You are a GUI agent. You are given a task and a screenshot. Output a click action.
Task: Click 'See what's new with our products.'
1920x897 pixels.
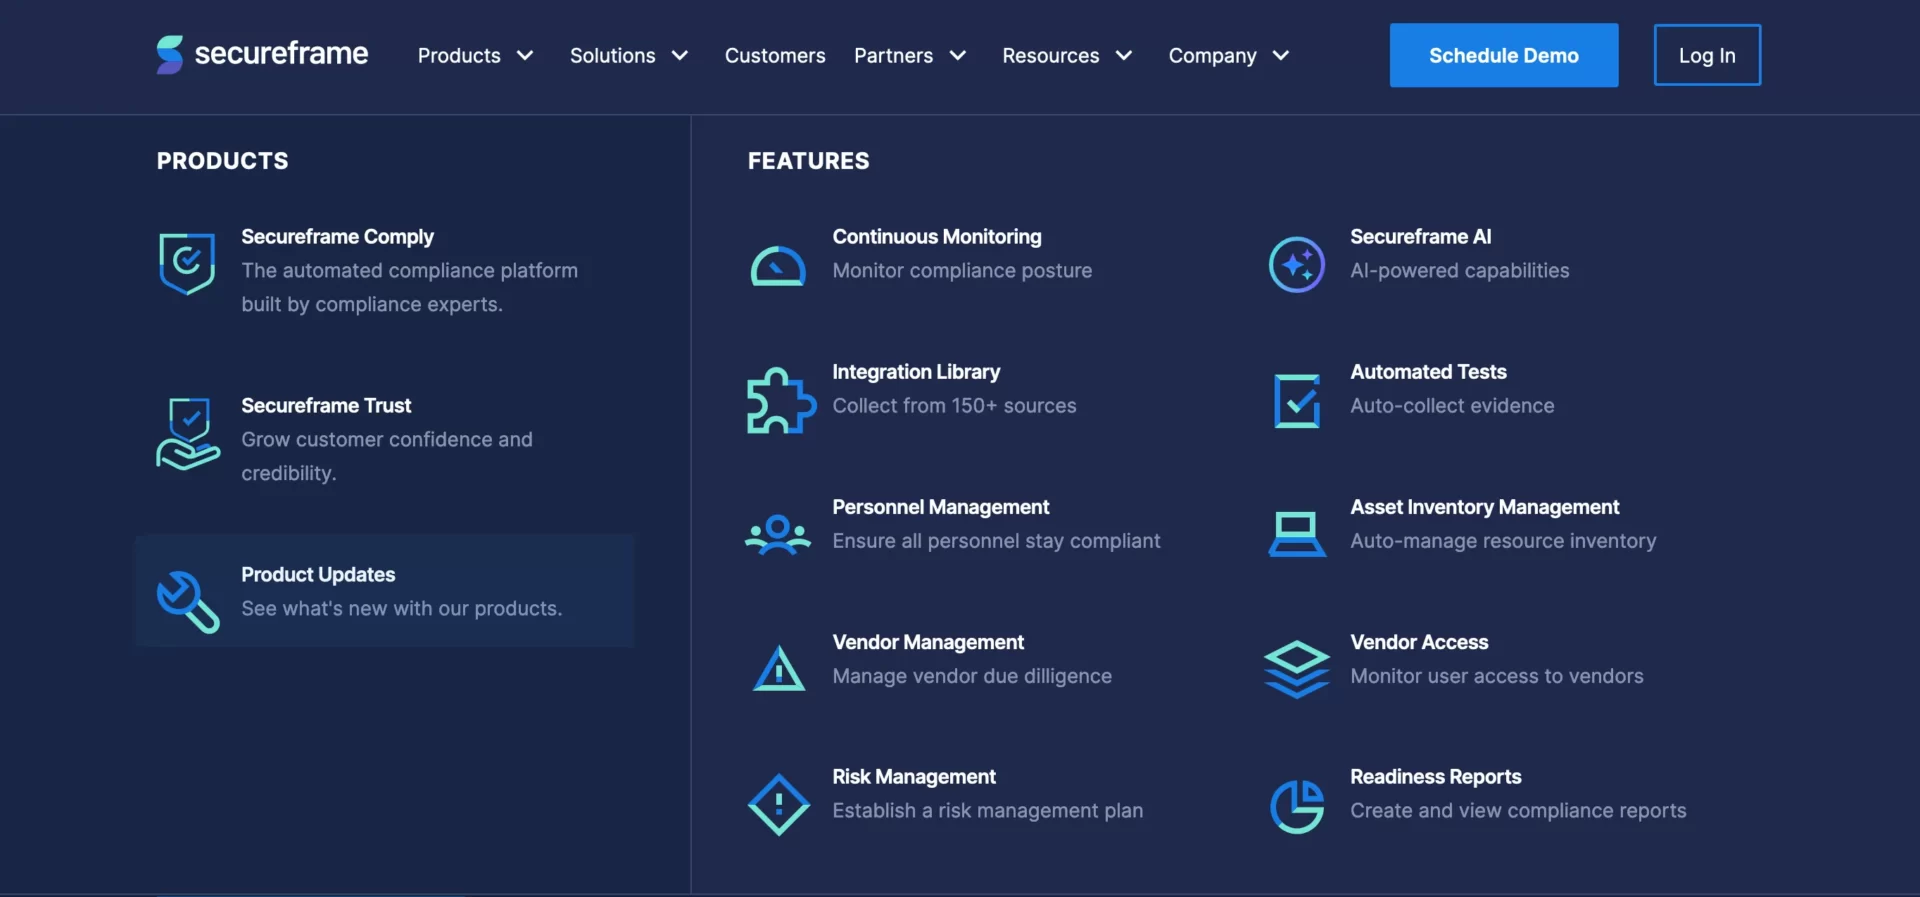(401, 608)
